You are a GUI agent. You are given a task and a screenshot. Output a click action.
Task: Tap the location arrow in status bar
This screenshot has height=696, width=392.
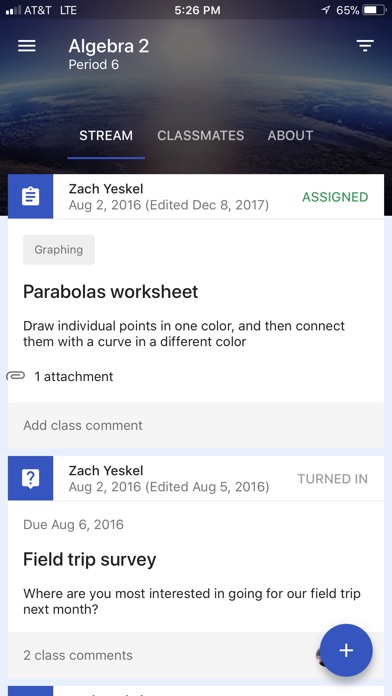(x=326, y=10)
